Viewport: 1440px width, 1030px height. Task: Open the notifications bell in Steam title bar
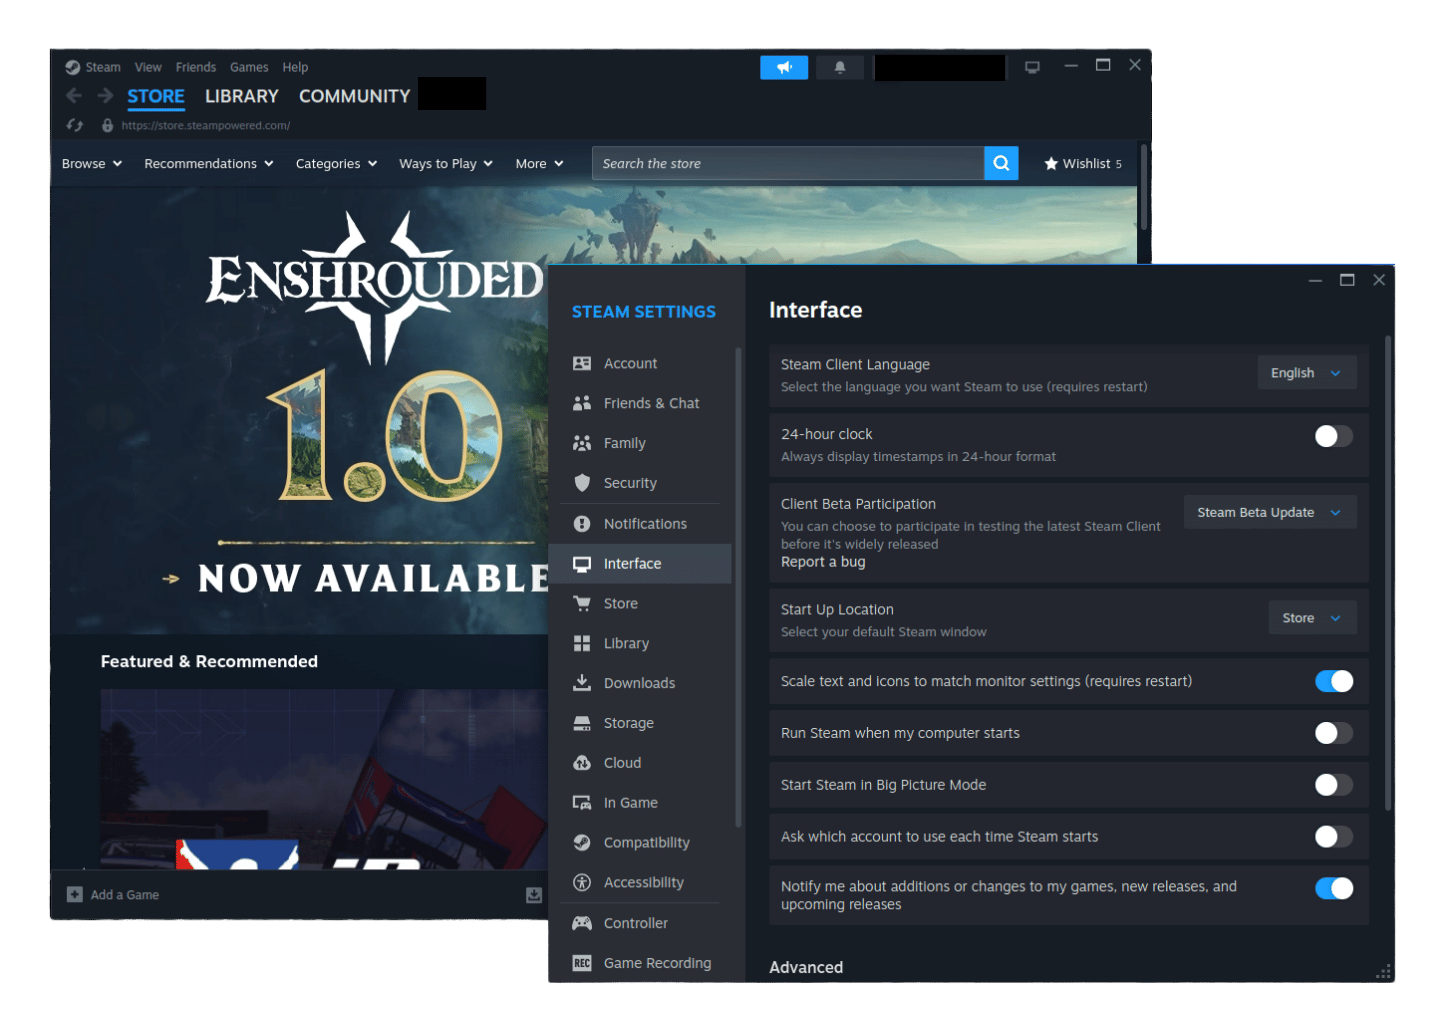pos(840,67)
